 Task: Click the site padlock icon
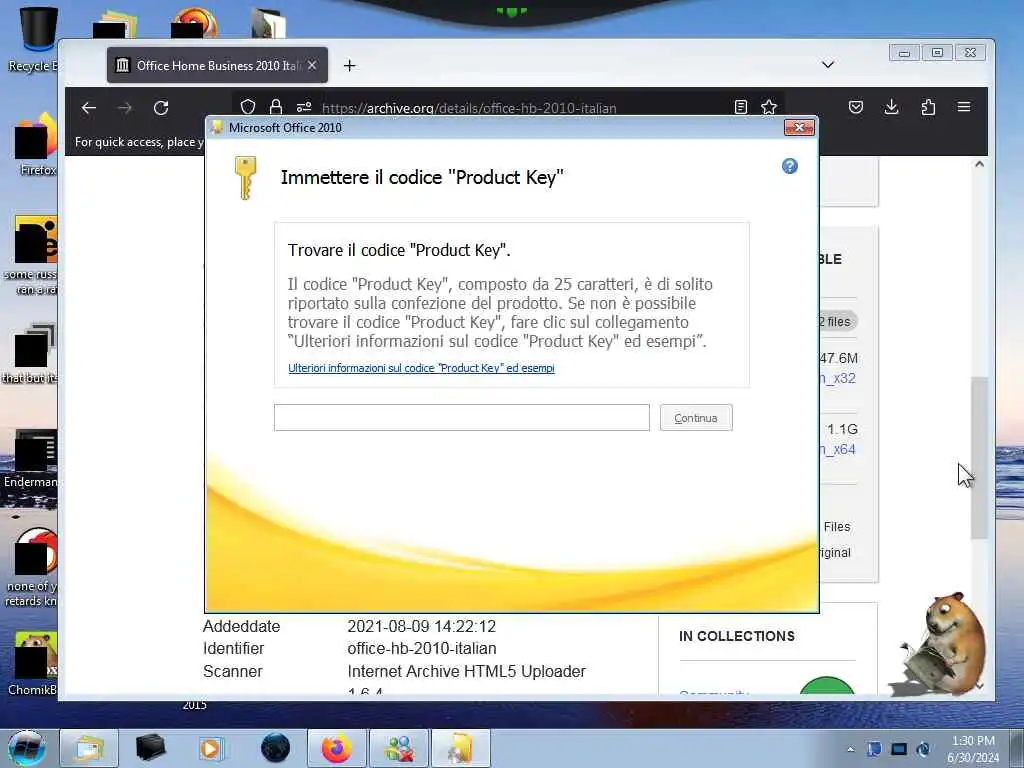[x=276, y=107]
